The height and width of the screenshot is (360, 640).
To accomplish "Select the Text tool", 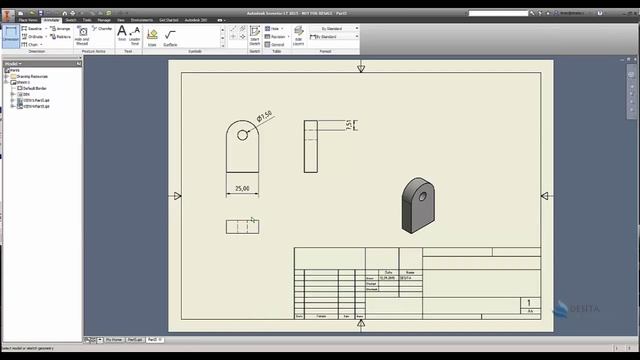I will pos(122,33).
